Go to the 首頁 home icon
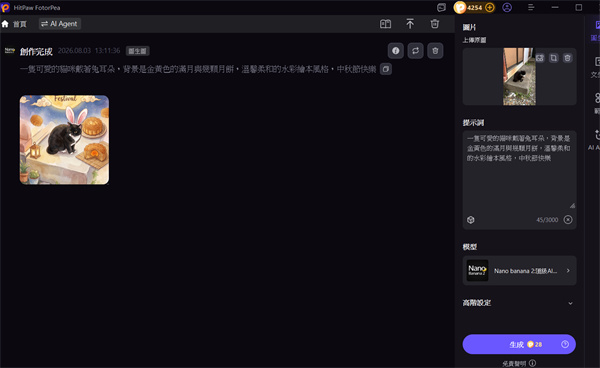The height and width of the screenshot is (368, 600). [5, 24]
